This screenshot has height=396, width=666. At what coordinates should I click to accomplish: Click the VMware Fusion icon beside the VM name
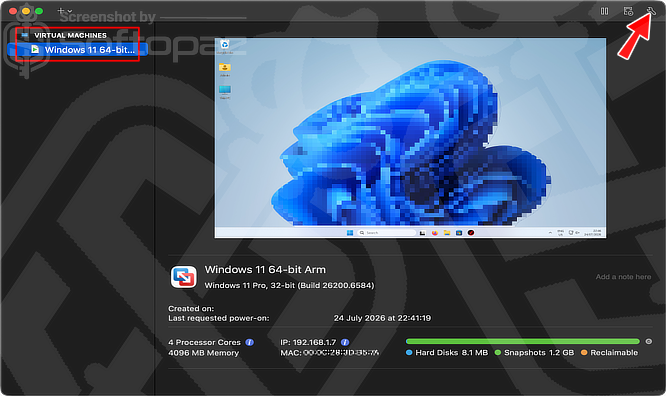click(183, 277)
